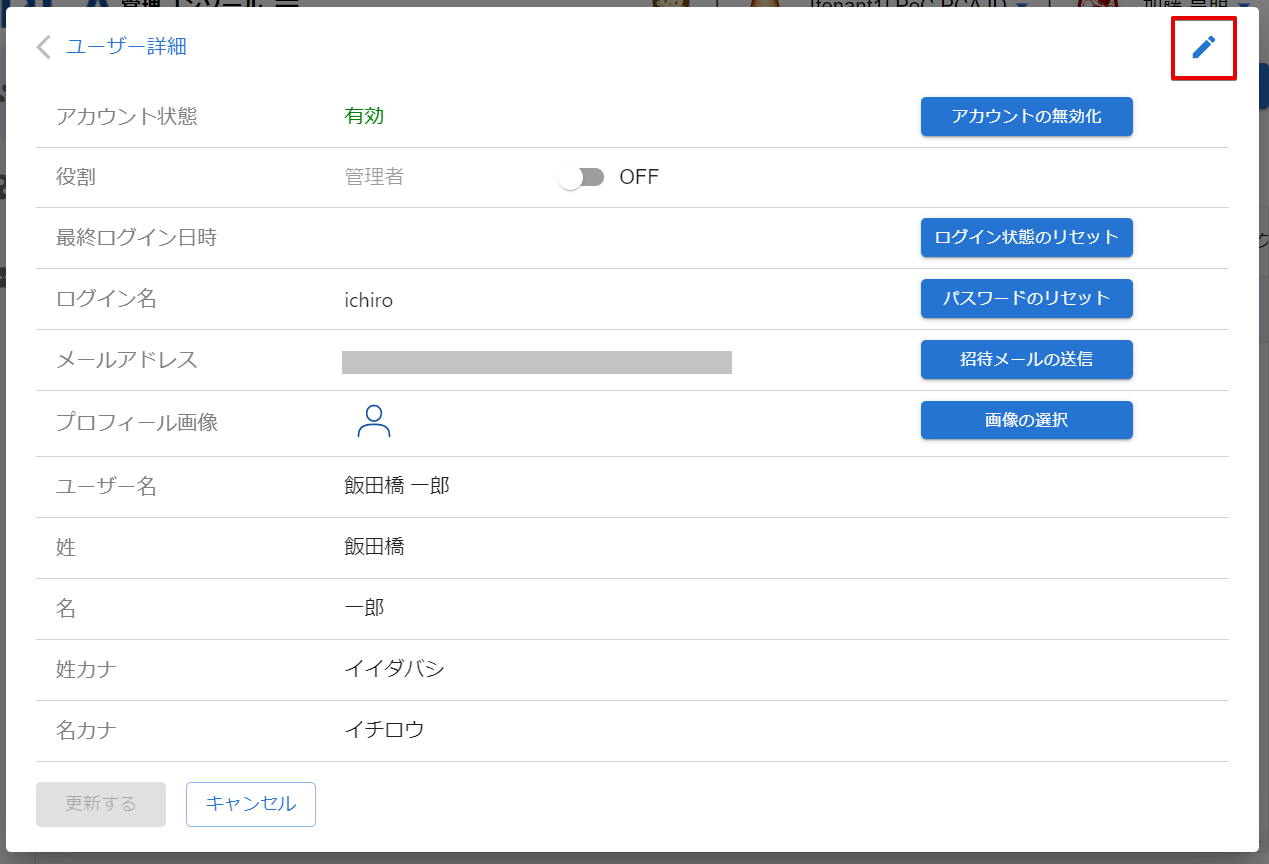
Task: Go back with the left chevron arrow
Action: (x=43, y=47)
